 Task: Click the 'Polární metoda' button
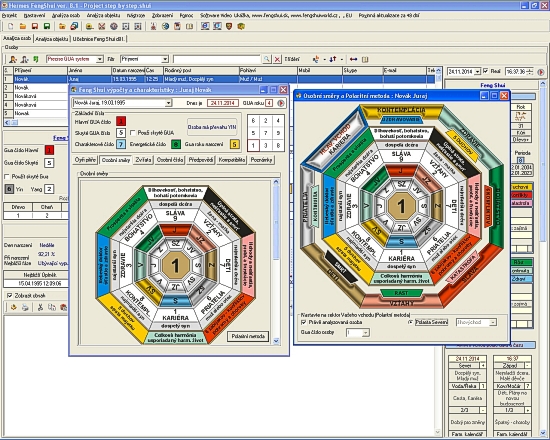pos(248,336)
